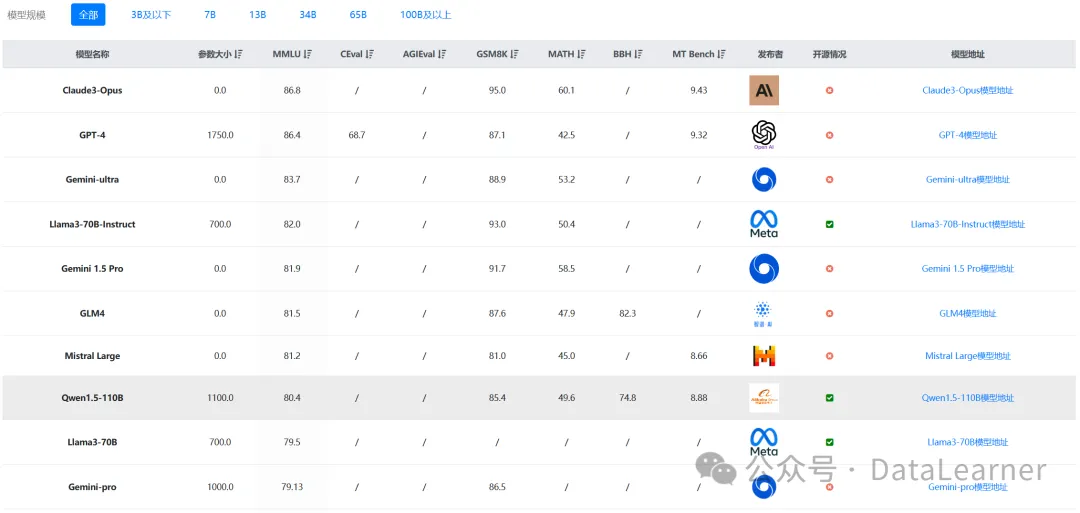Click GPT-4 parameter size 1750.0
Screen dimensions: 1080x513
[x=220, y=135]
